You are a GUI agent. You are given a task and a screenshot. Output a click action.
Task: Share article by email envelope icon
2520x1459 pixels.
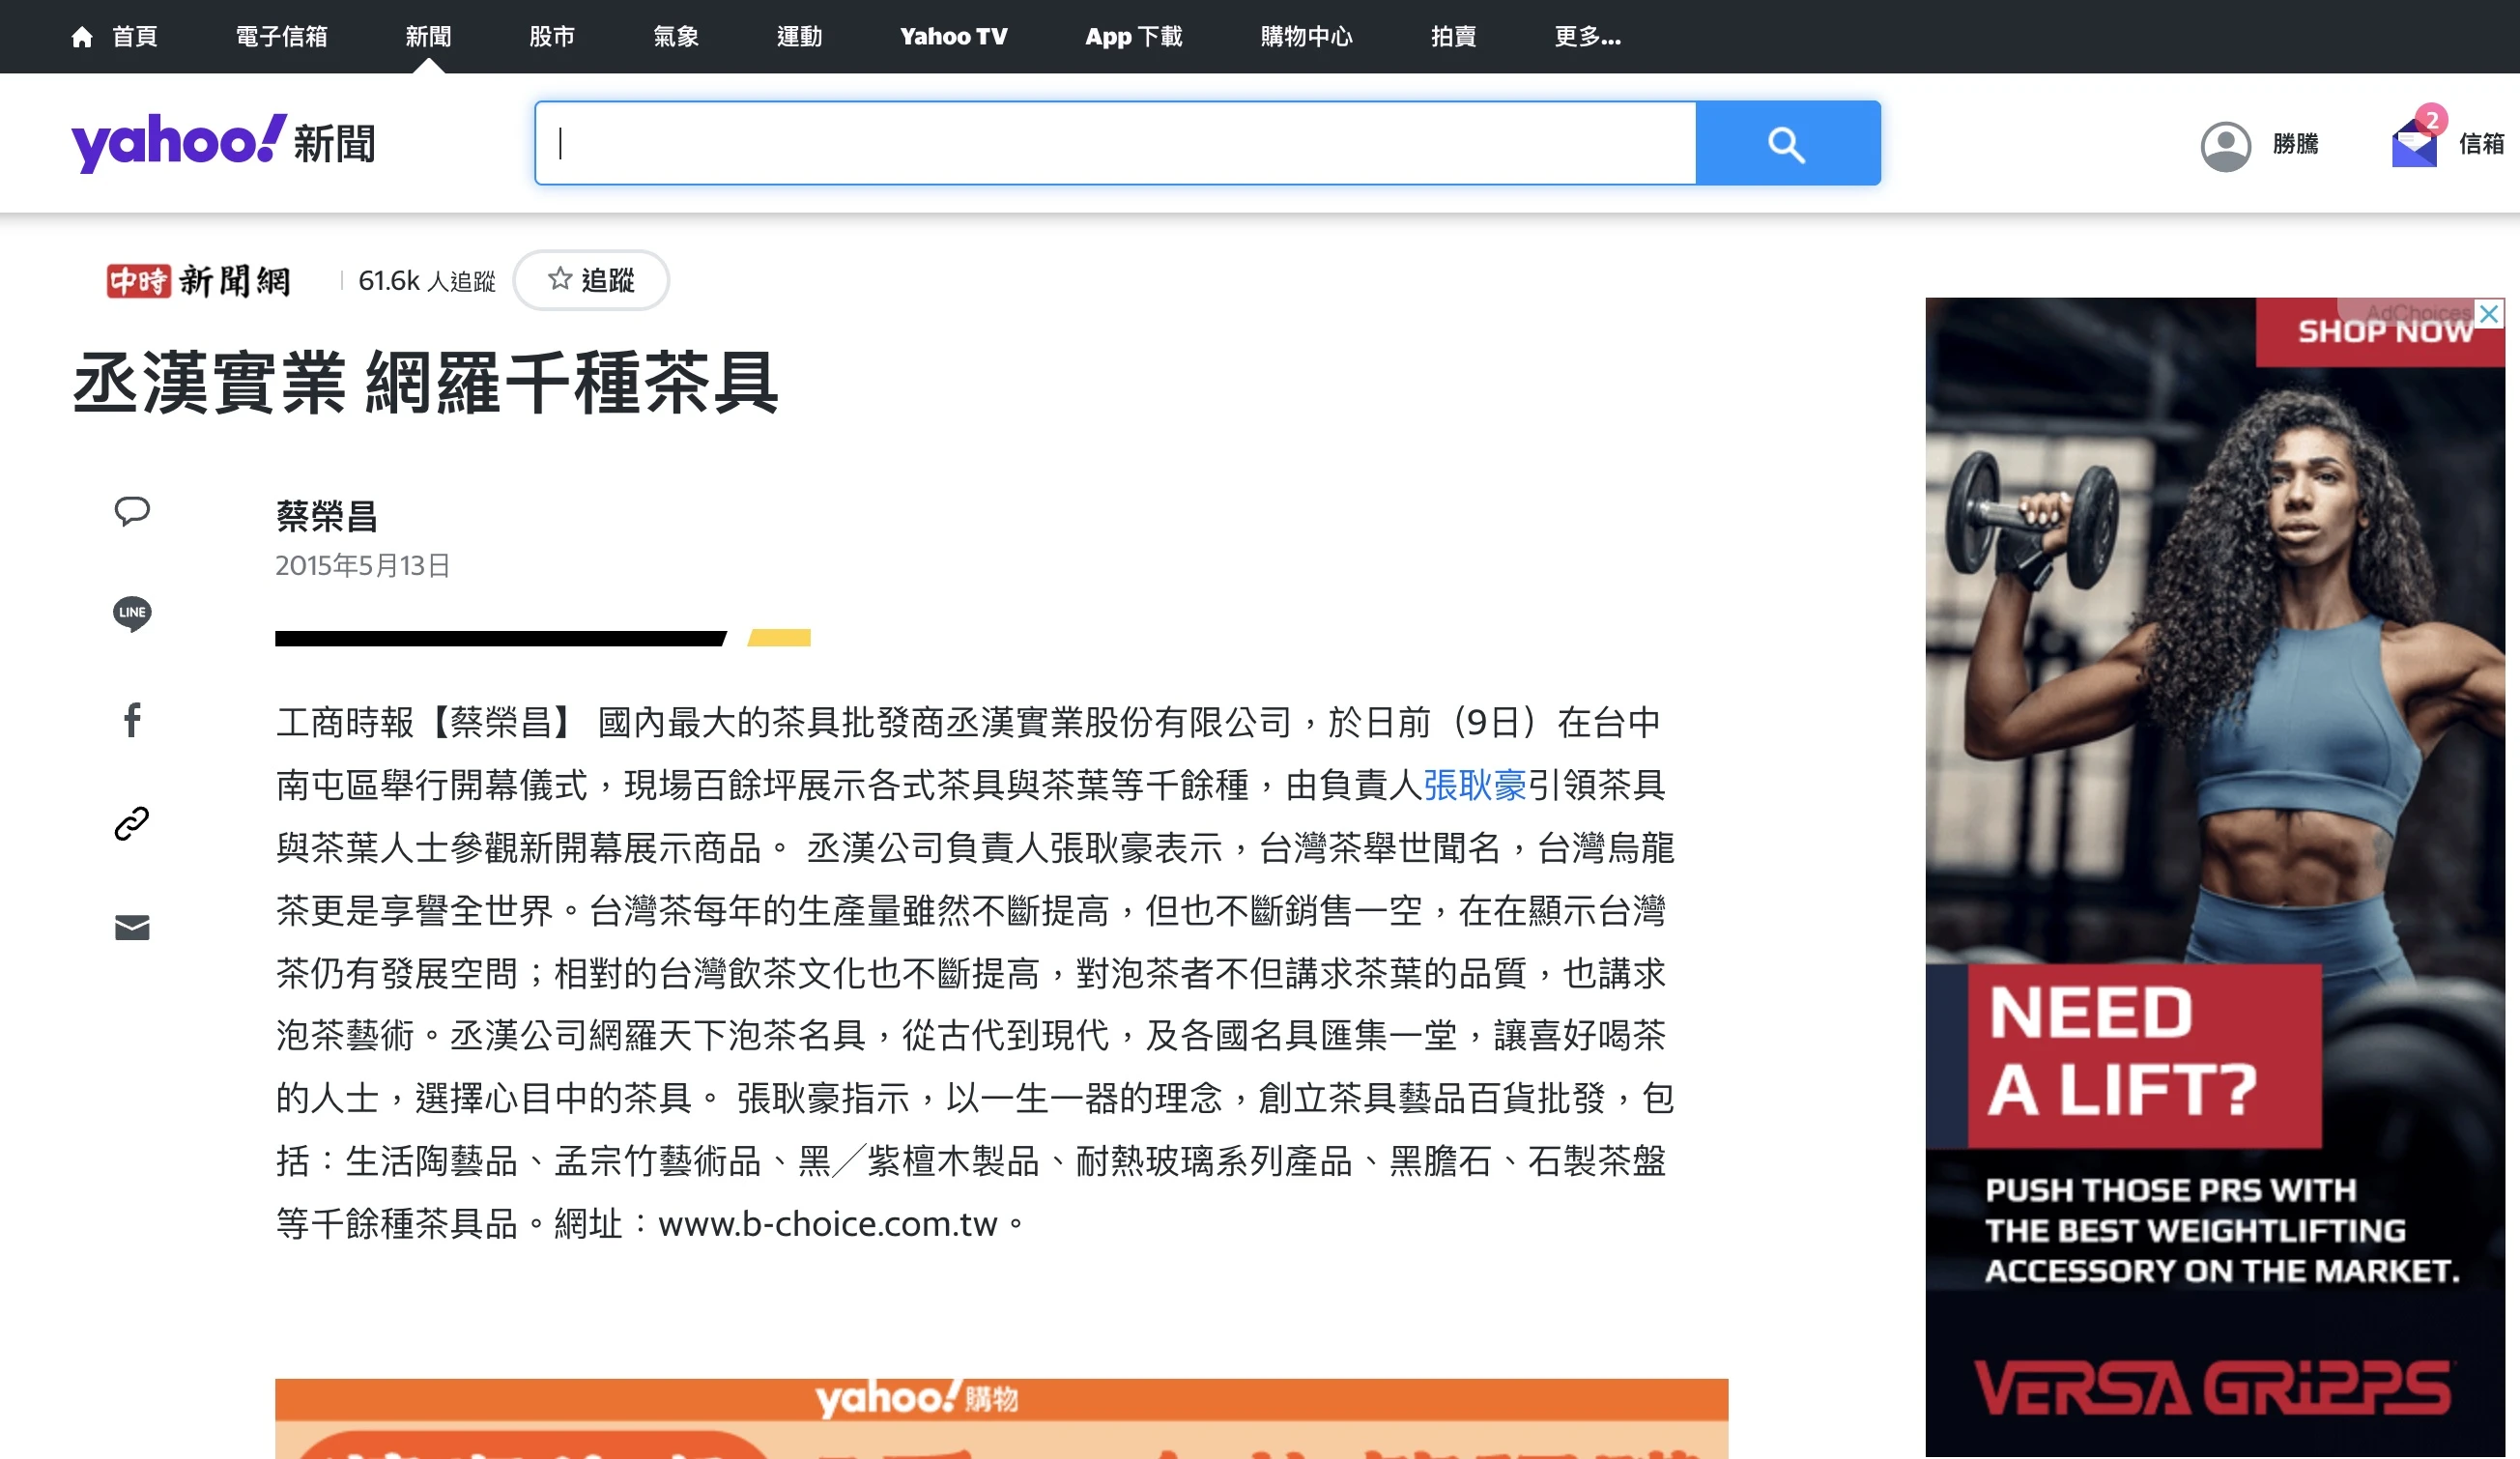pyautogui.click(x=132, y=928)
